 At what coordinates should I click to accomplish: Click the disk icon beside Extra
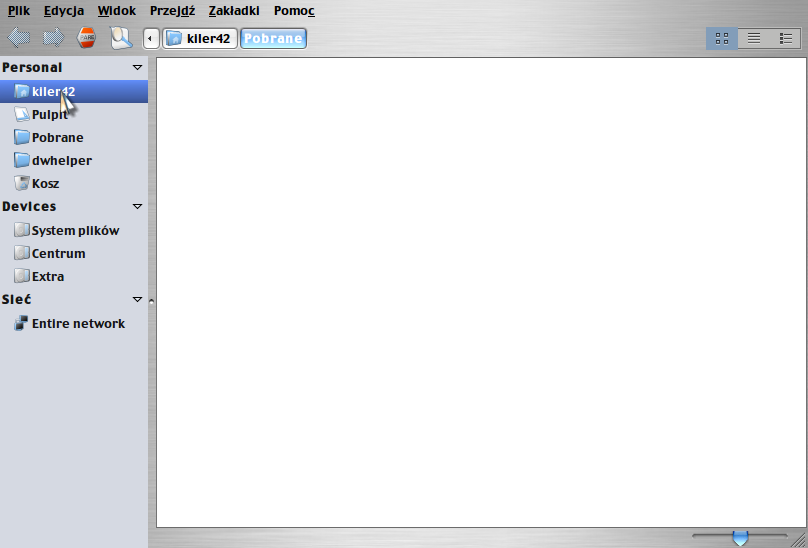coord(22,276)
